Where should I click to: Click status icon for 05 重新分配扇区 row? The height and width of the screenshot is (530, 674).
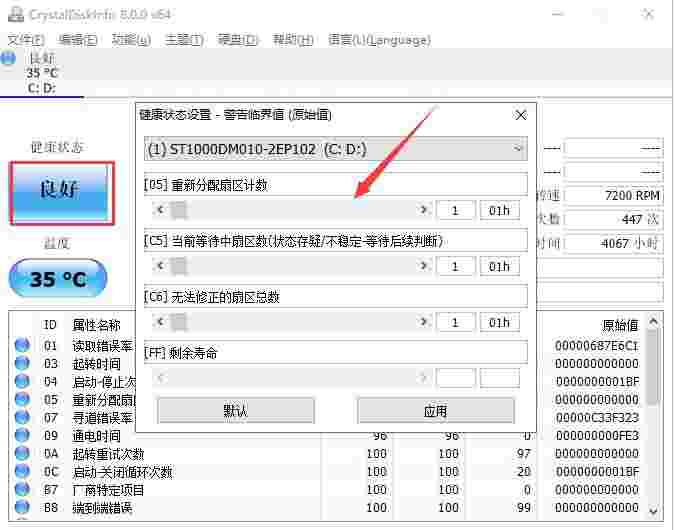[22, 399]
